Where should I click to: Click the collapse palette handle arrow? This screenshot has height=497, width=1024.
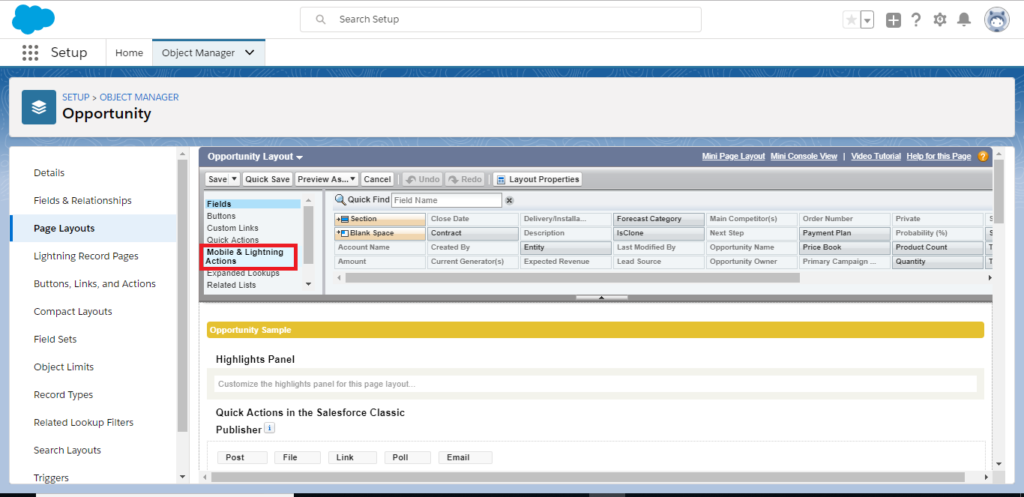pos(601,297)
